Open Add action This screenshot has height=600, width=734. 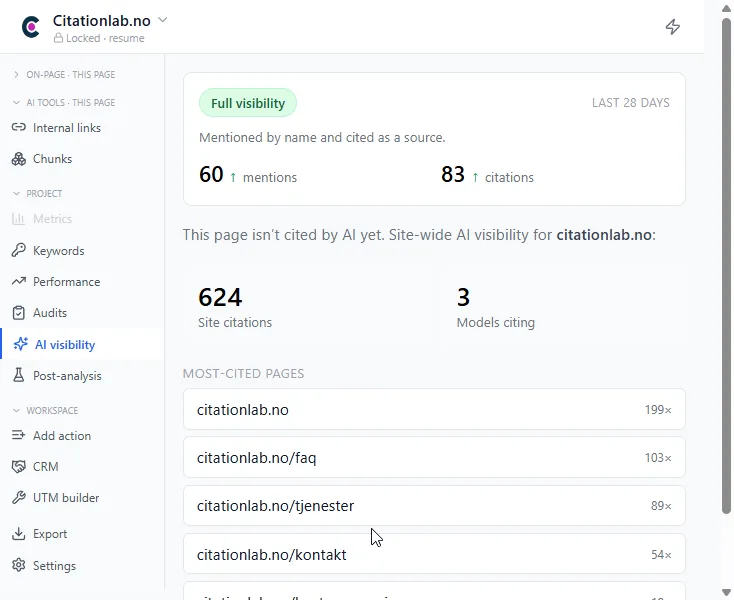62,436
